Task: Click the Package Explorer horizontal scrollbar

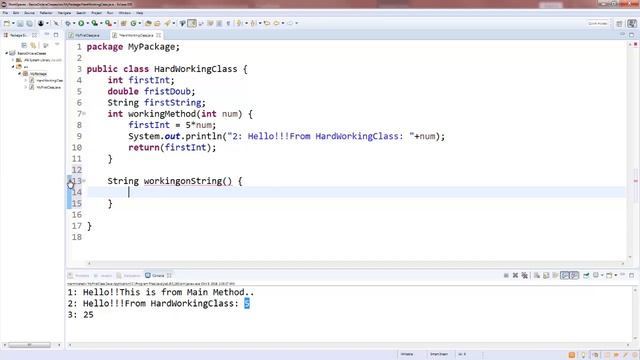Action: pyautogui.click(x=29, y=345)
